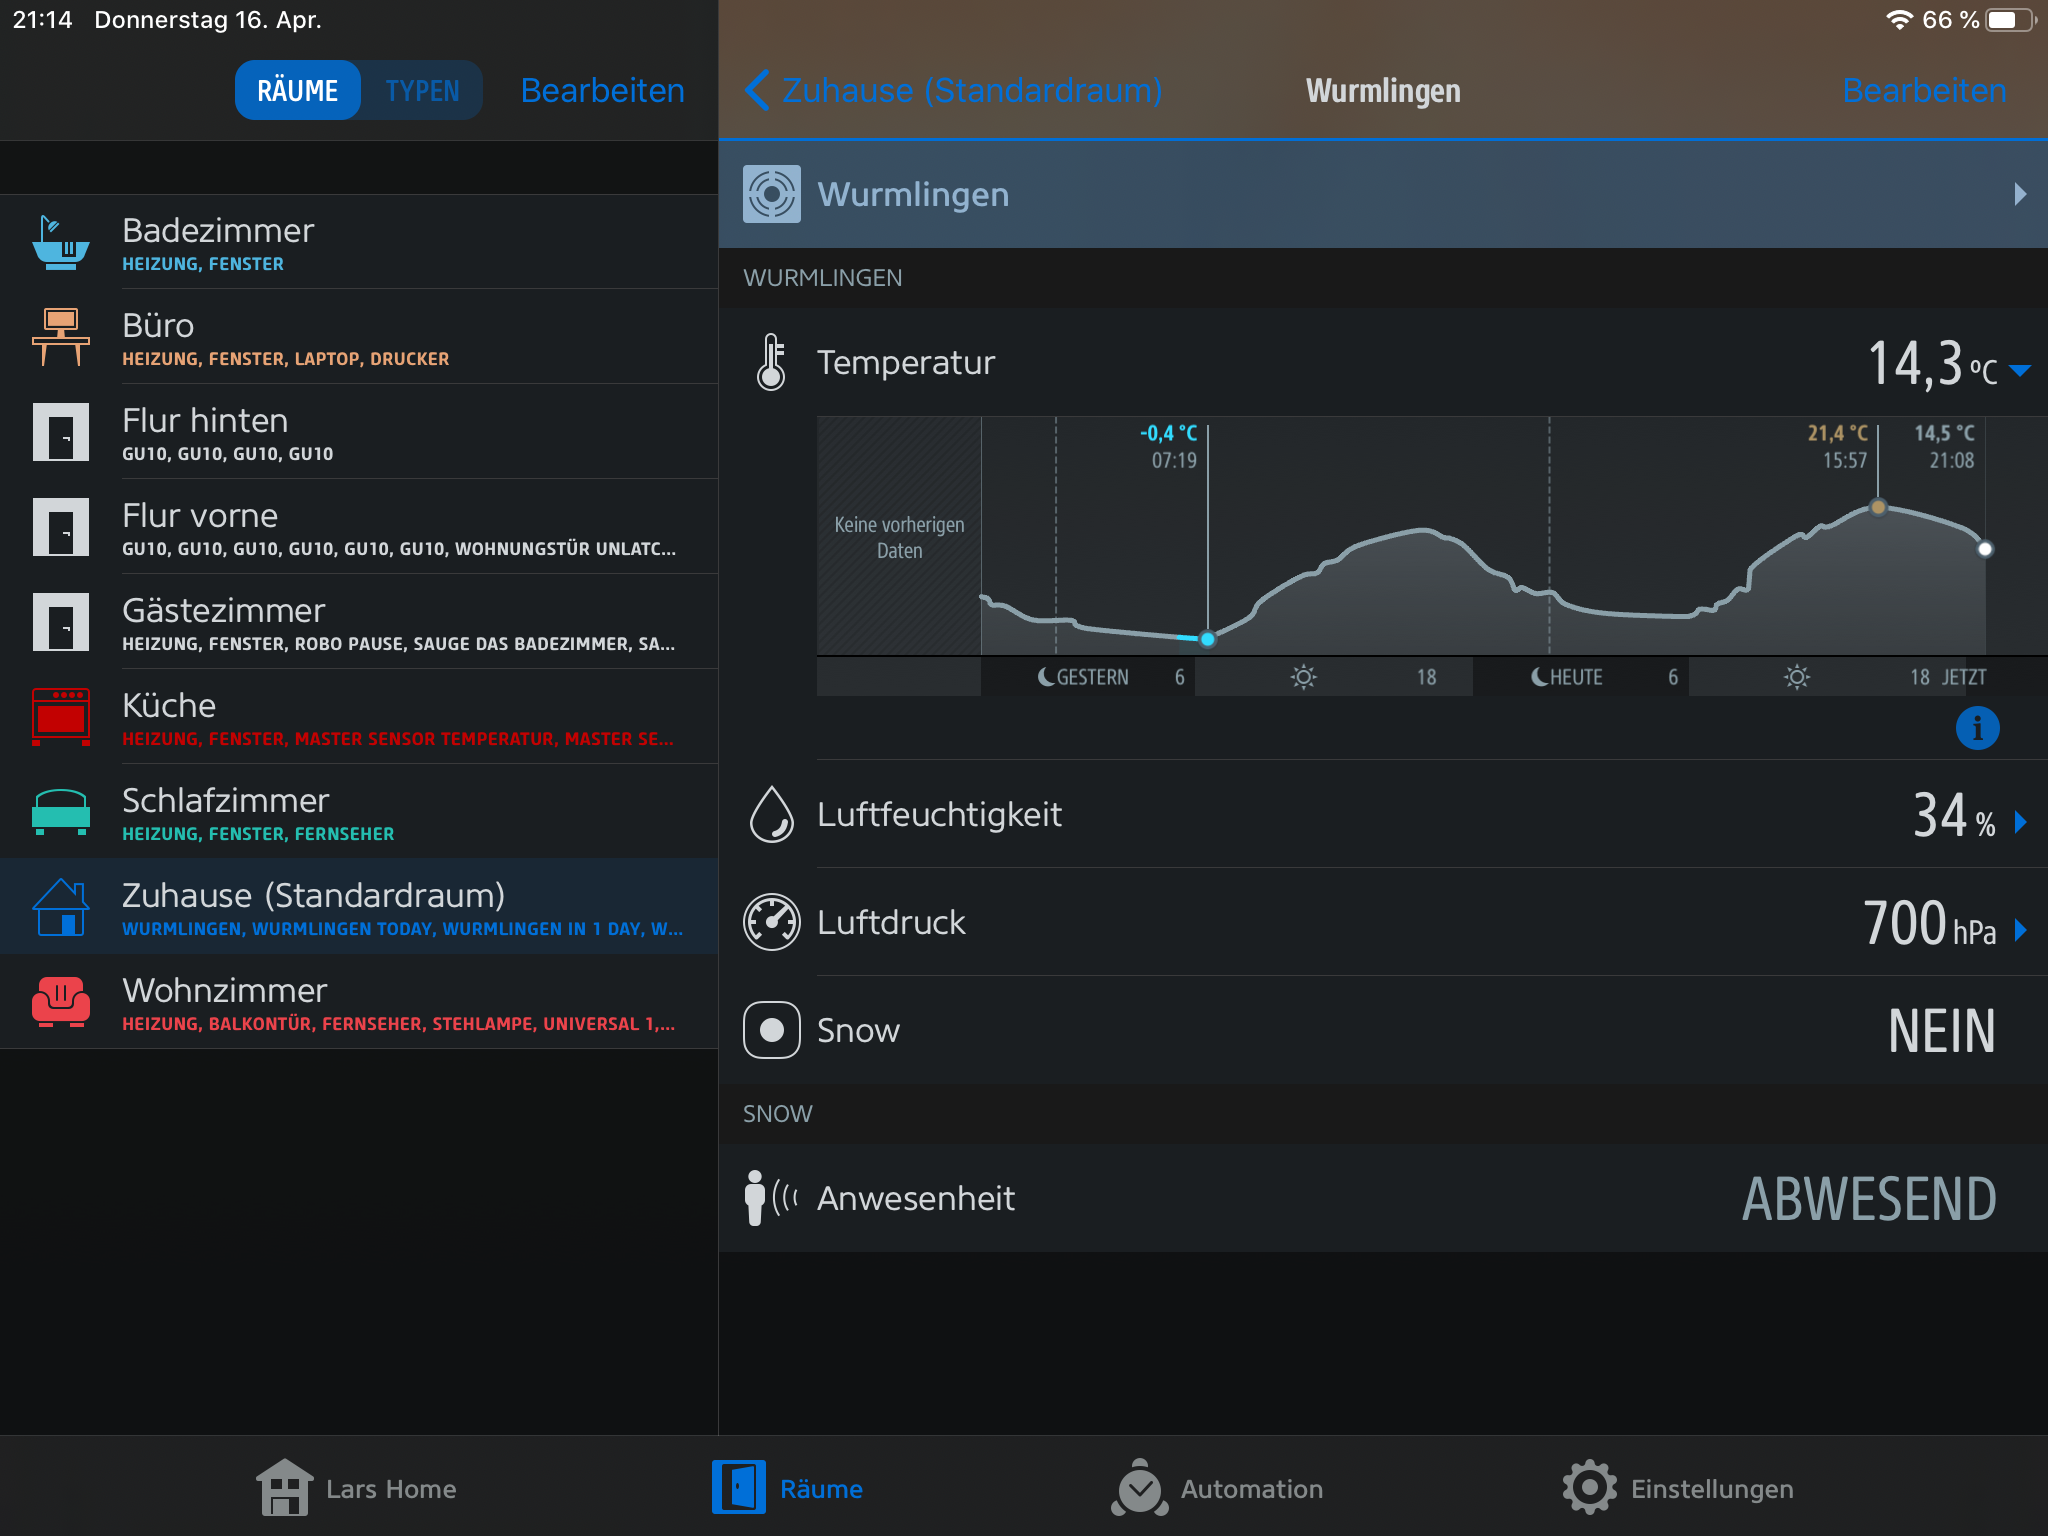The width and height of the screenshot is (2048, 1536).
Task: Tap the 21,4 °C maximum point on the chart
Action: (x=1878, y=507)
